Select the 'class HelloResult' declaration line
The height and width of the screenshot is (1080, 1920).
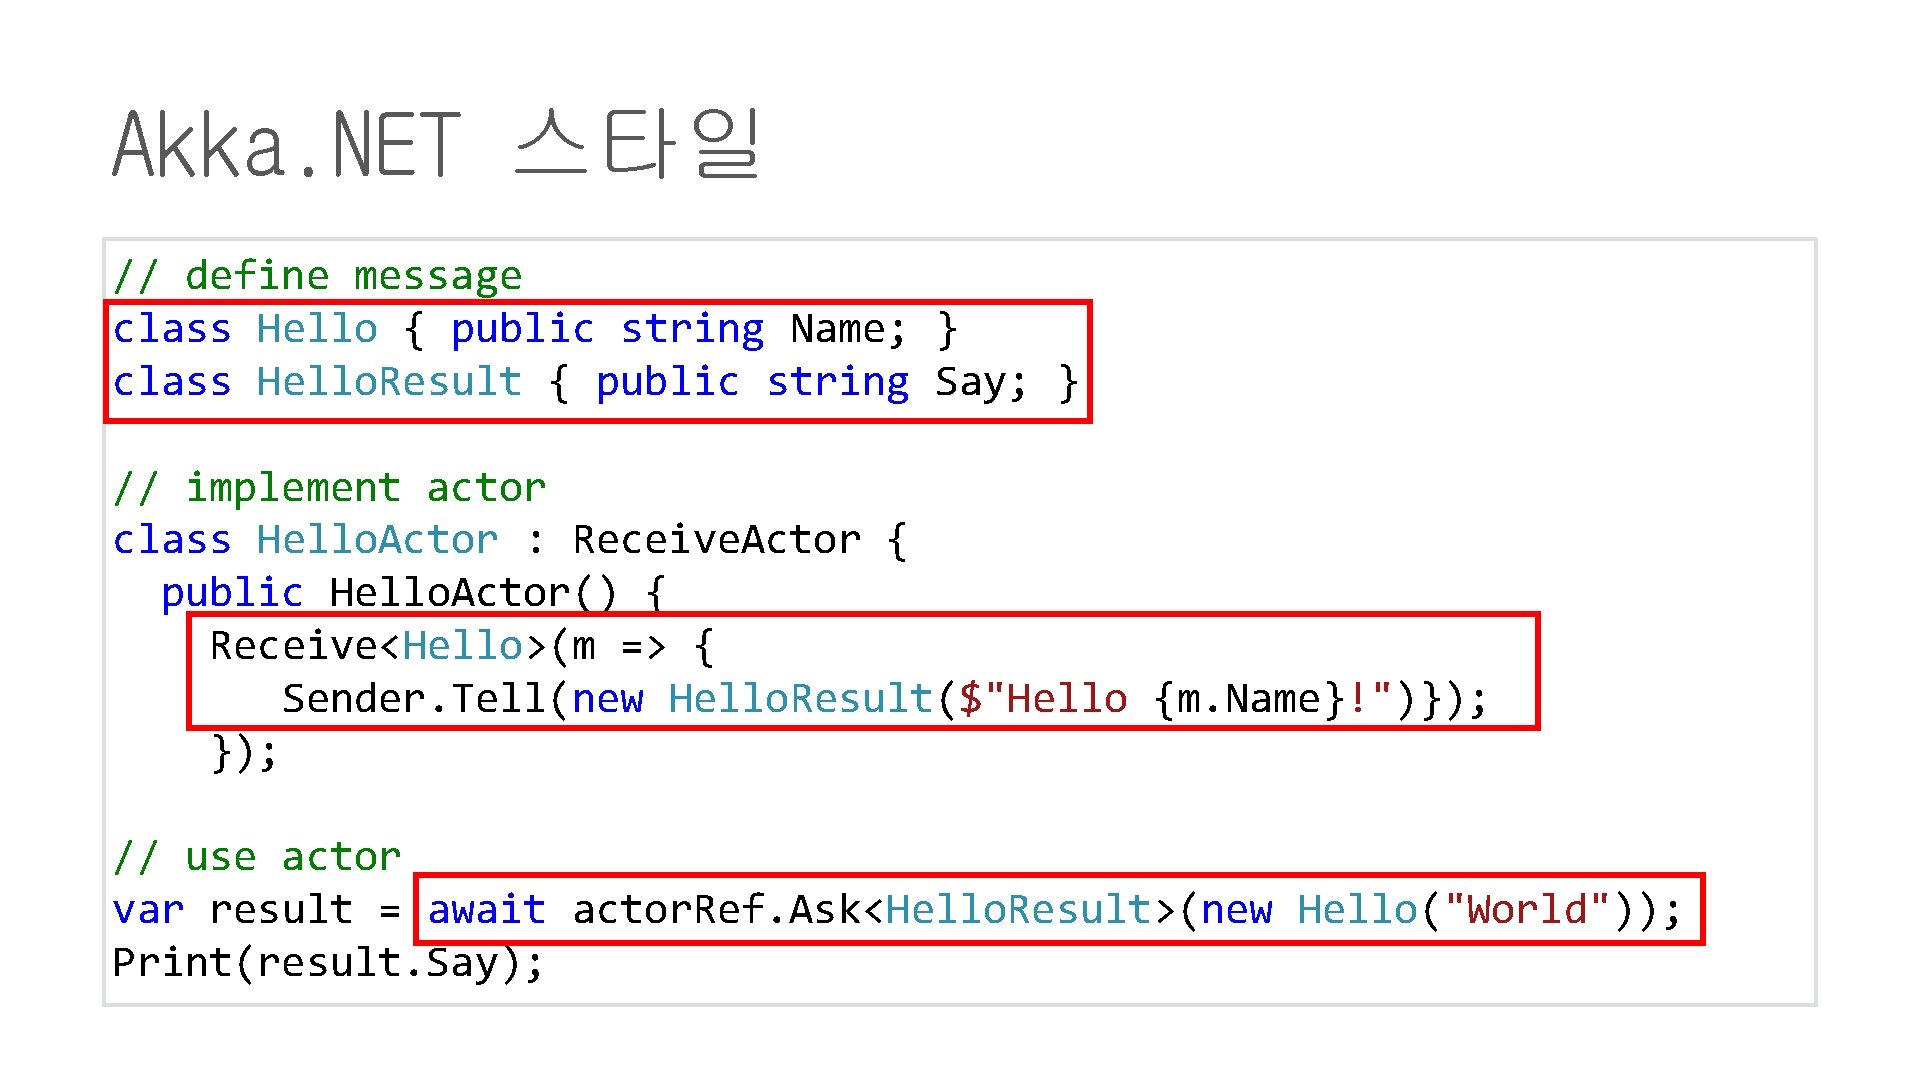(596, 382)
